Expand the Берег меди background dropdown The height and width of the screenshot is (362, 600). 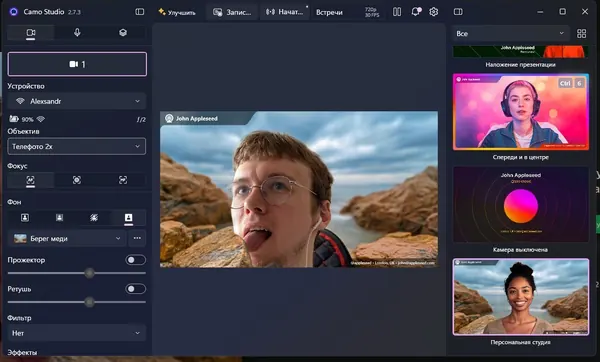[x=67, y=238]
